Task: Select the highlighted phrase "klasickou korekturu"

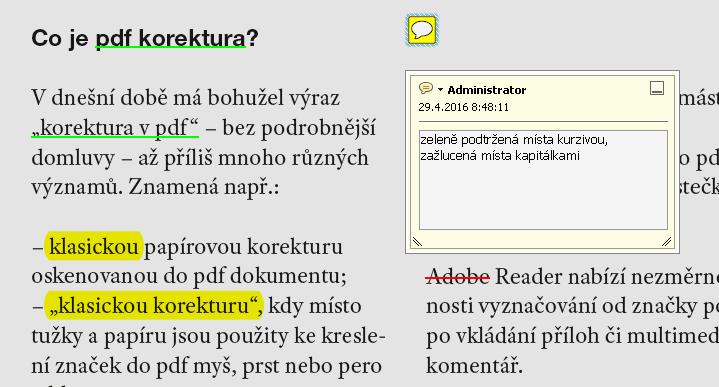Action: [154, 305]
